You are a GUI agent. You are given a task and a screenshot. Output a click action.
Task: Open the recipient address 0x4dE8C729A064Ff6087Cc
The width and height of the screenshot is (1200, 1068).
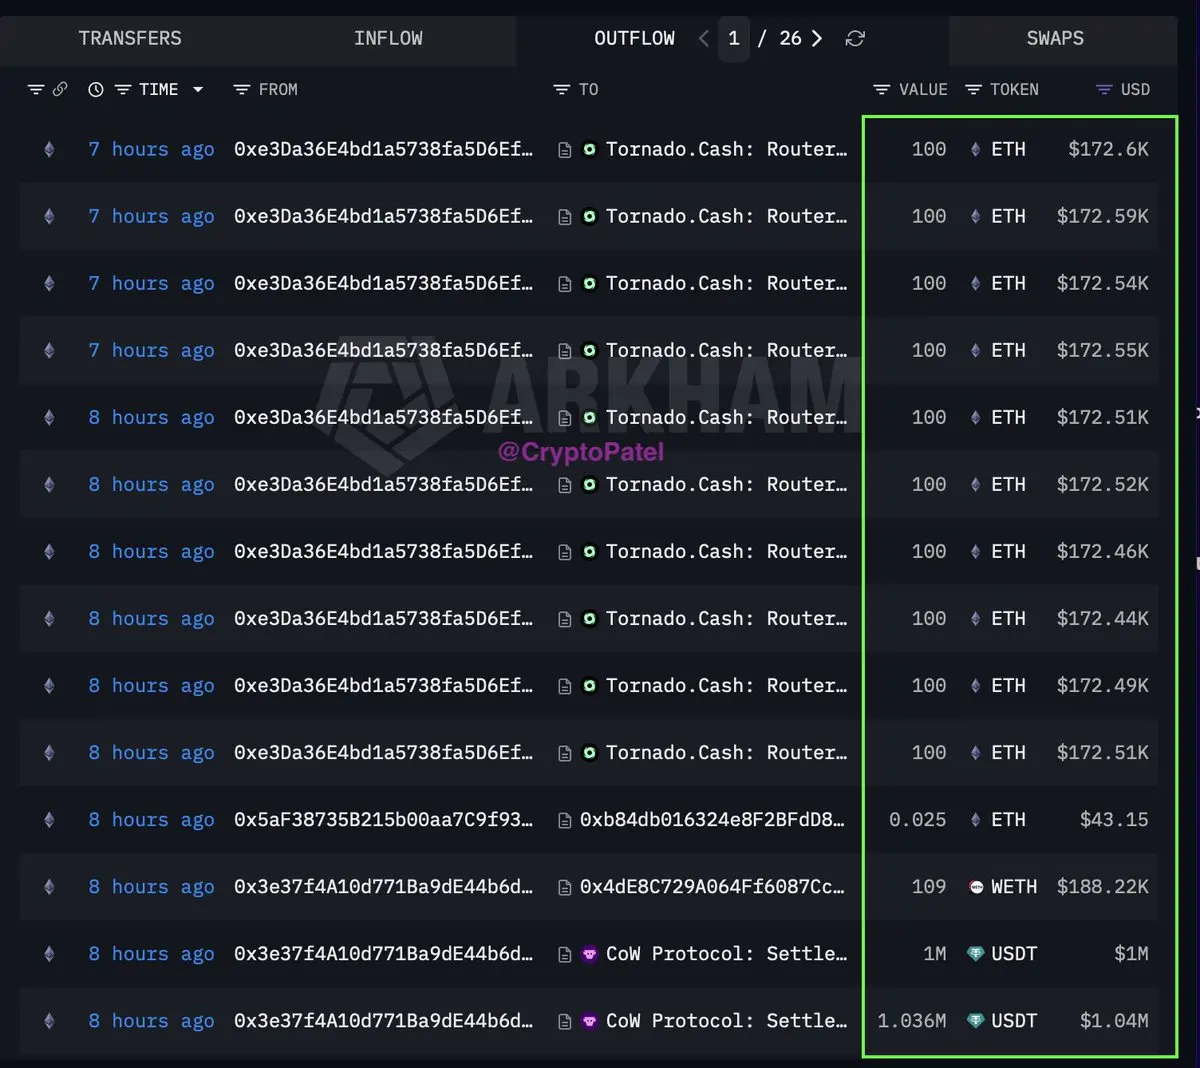[712, 887]
